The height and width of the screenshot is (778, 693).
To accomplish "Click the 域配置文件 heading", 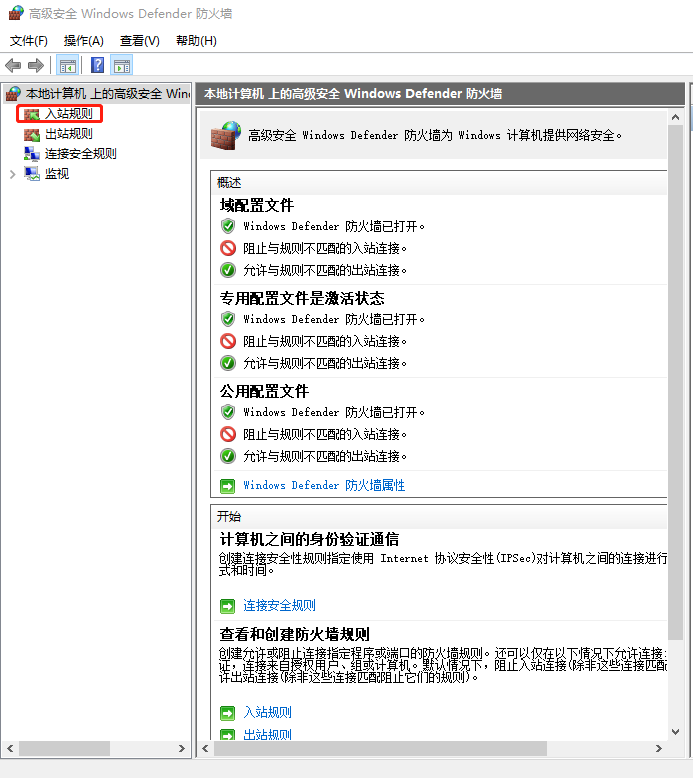I will click(x=256, y=205).
